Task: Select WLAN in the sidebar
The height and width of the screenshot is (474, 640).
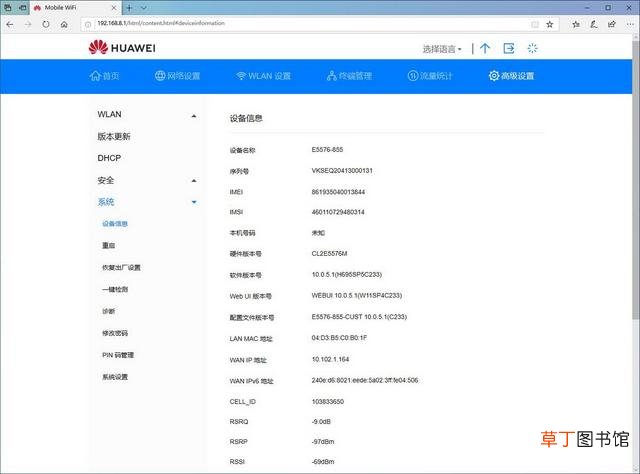Action: (x=109, y=114)
